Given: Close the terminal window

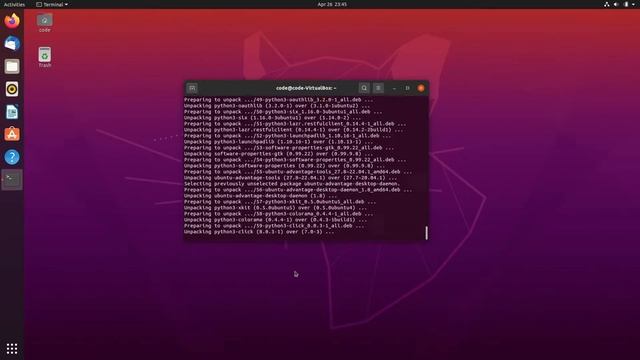Looking at the screenshot, I should tap(421, 88).
